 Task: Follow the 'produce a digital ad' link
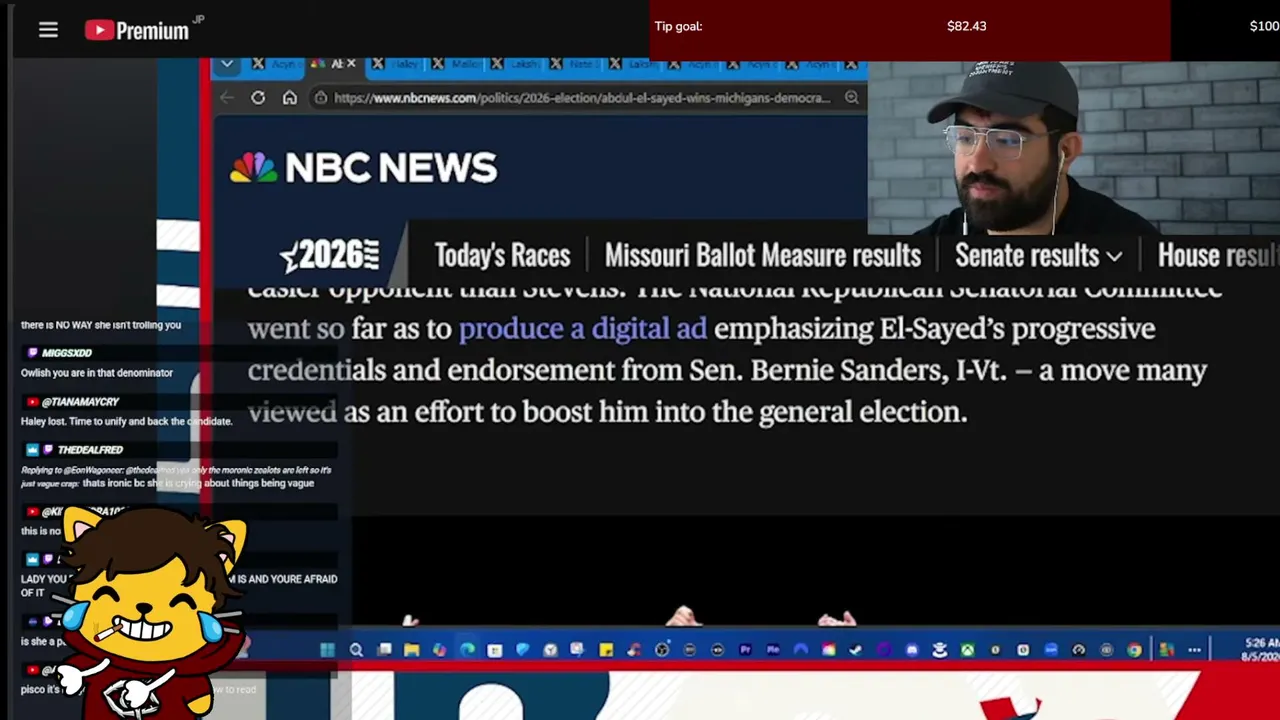[x=582, y=329]
